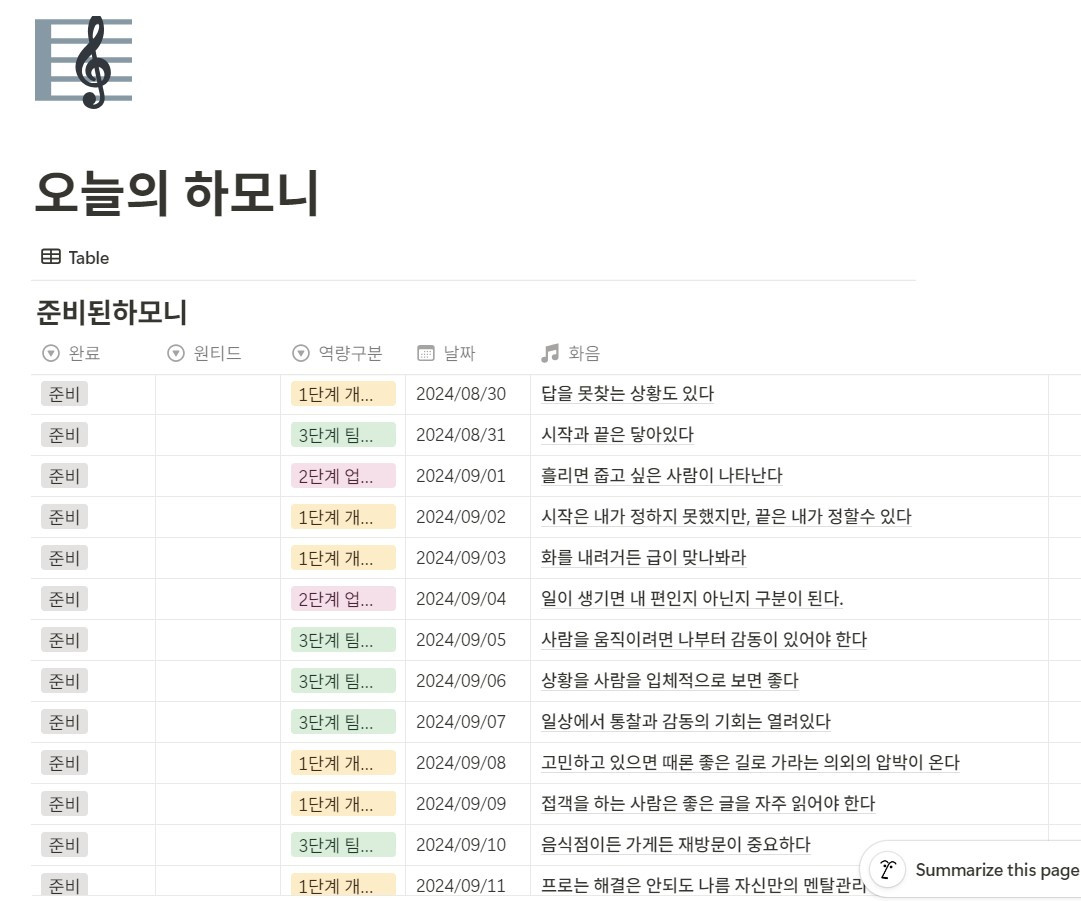
Task: Click the calendar icon in 날짜 header
Action: coord(426,354)
